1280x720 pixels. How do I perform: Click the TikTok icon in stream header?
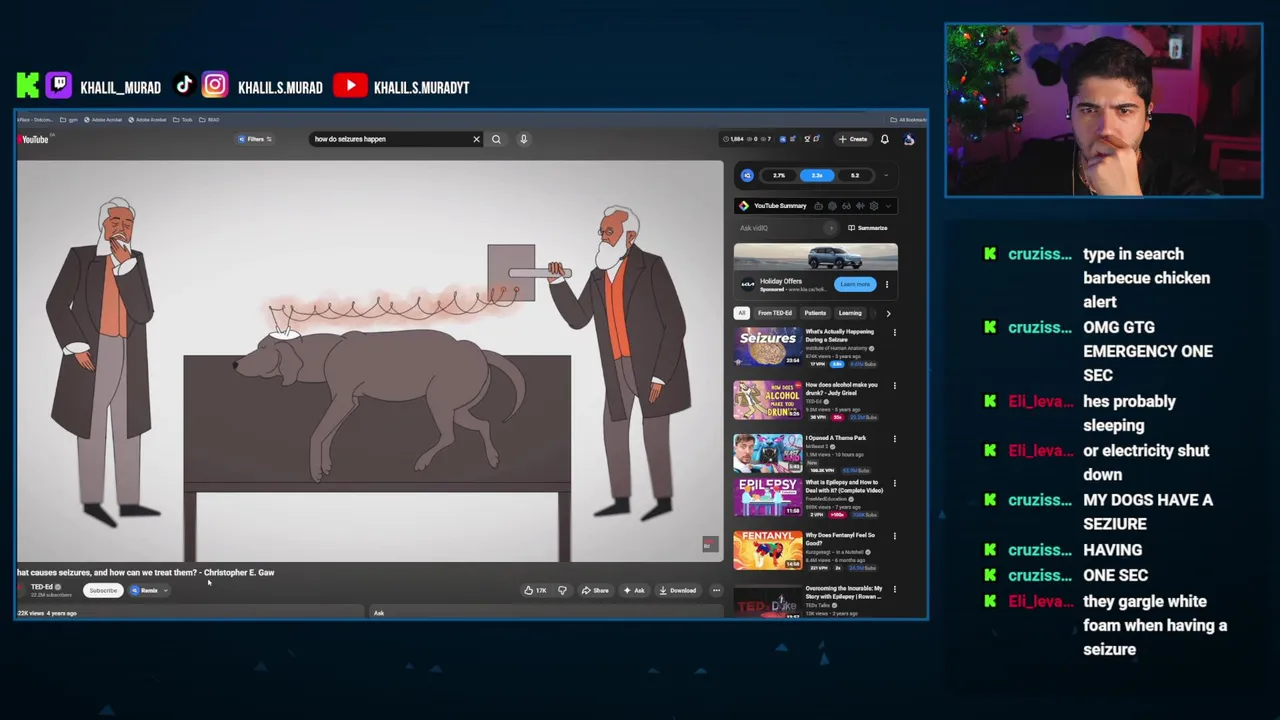pos(184,86)
